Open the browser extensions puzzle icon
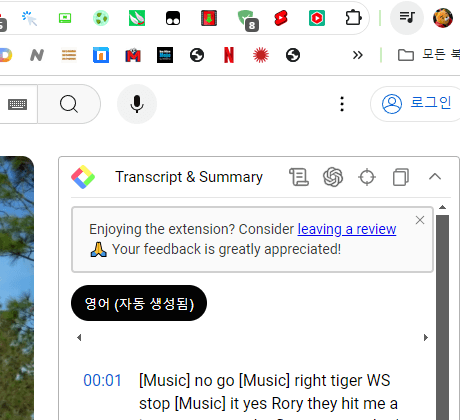Image resolution: width=460 pixels, height=420 pixels. (353, 18)
